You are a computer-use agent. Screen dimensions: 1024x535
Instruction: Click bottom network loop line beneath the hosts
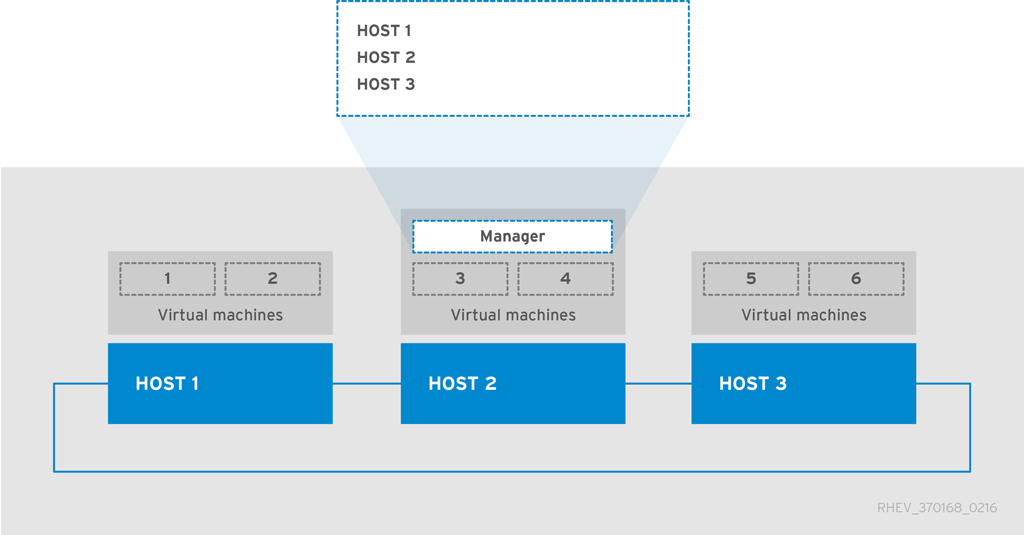(x=512, y=471)
